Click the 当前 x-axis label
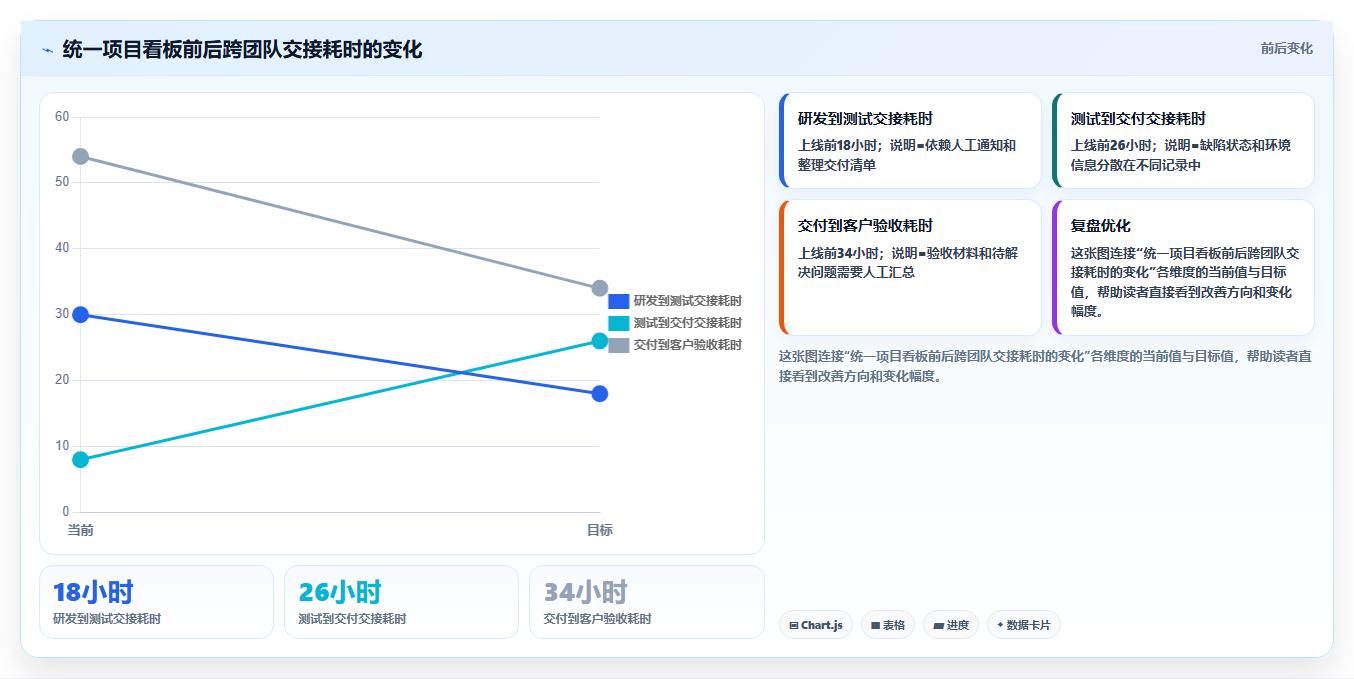 [81, 530]
